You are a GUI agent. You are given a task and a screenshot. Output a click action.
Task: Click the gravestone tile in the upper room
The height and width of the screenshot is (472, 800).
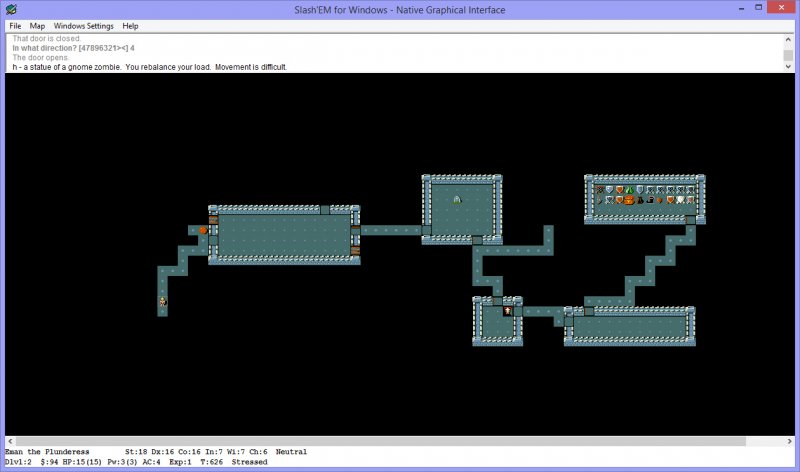457,200
